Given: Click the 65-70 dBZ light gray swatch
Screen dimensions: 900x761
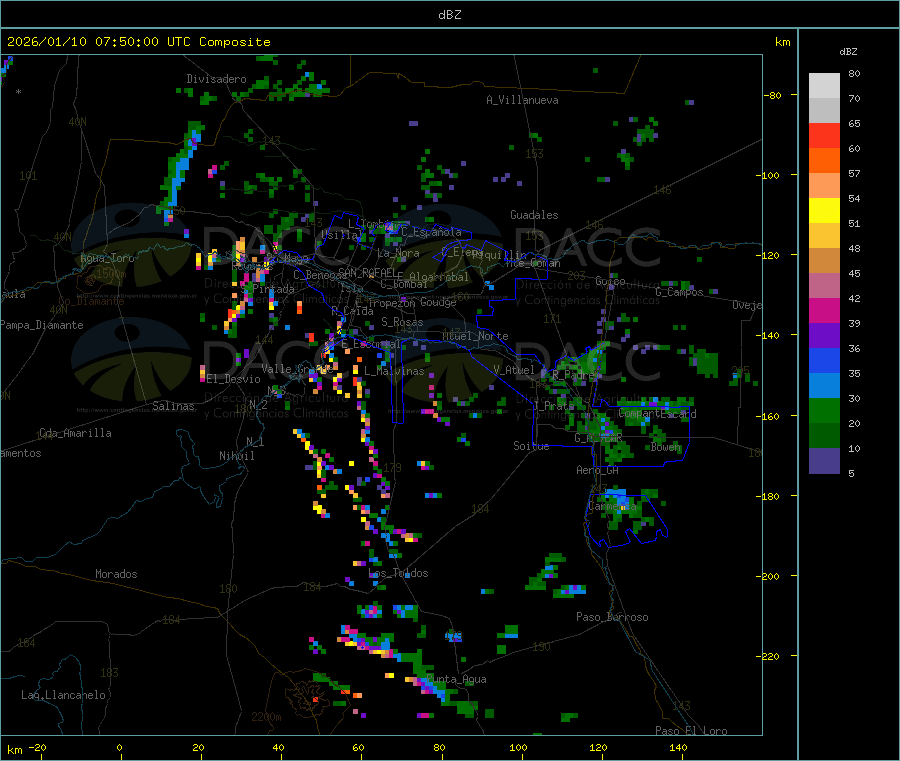Looking at the screenshot, I should click(824, 111).
